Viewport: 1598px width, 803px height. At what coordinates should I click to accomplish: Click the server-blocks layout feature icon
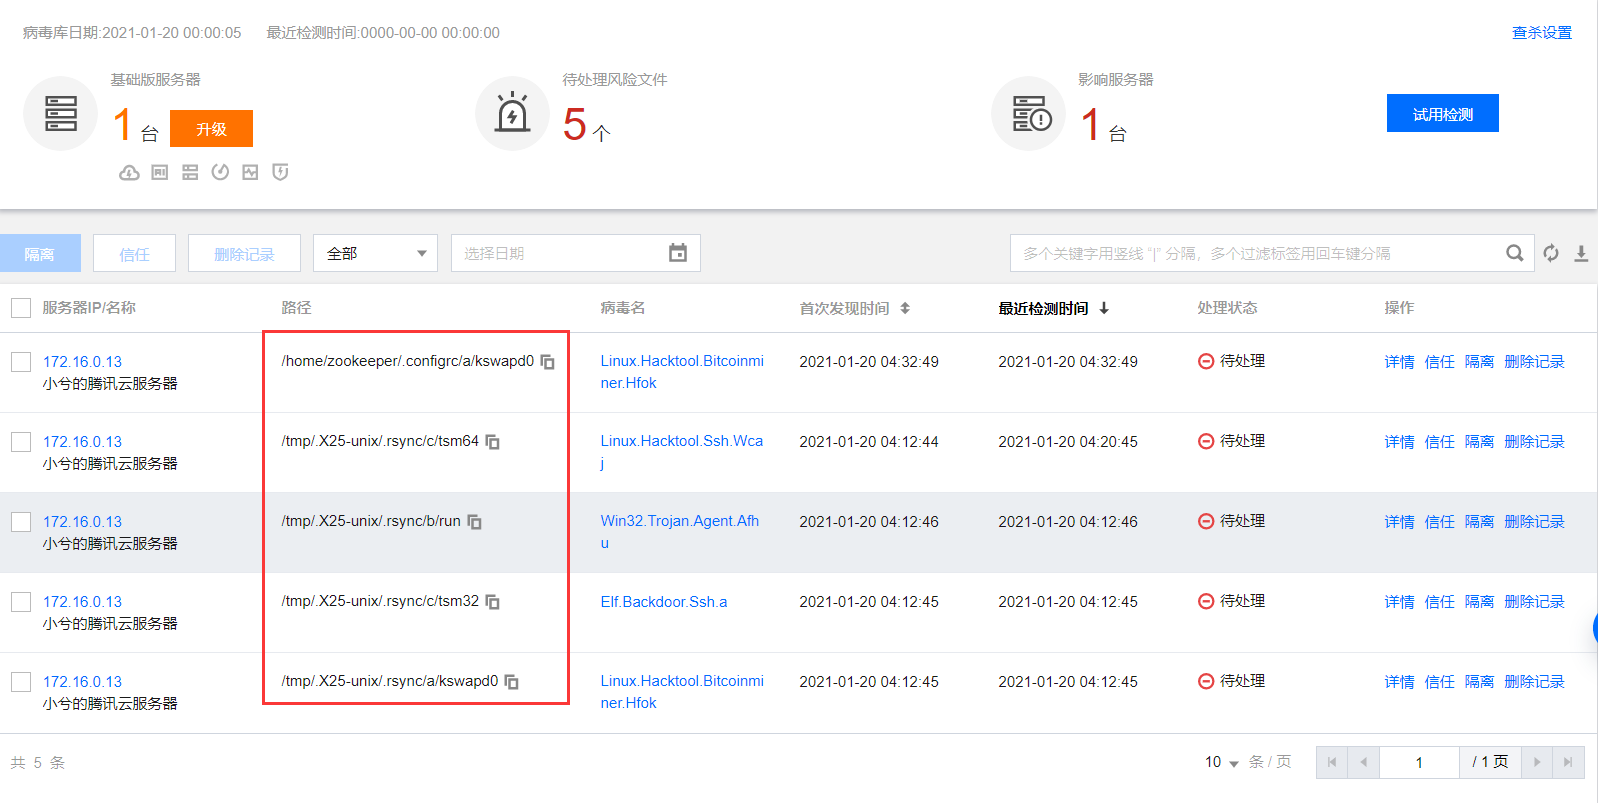pos(190,172)
